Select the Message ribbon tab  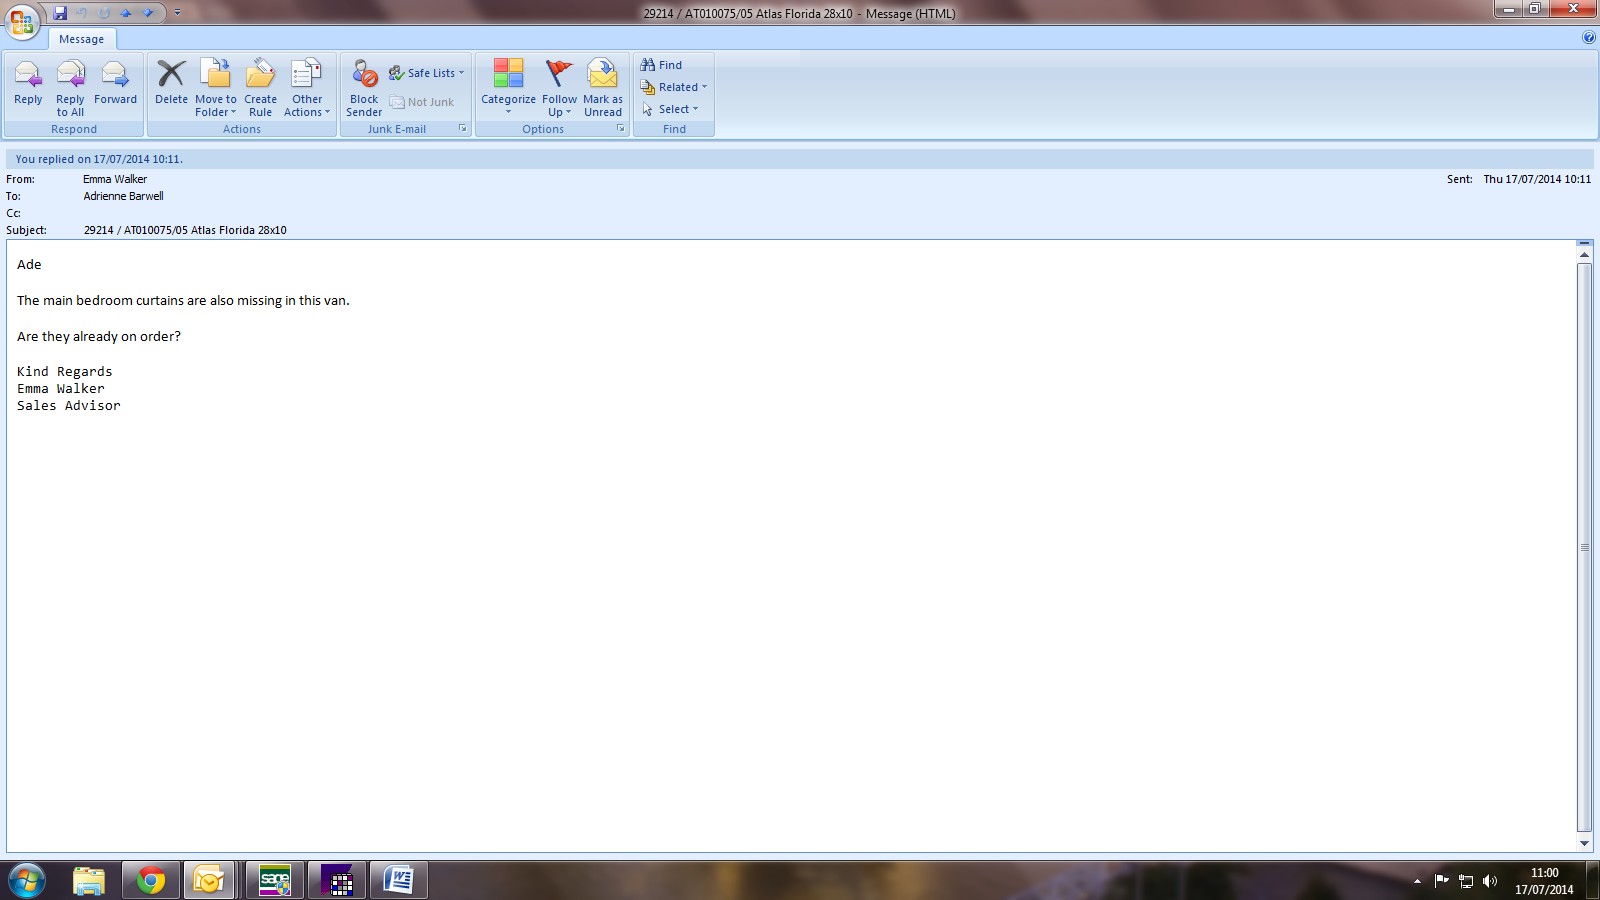[x=81, y=39]
